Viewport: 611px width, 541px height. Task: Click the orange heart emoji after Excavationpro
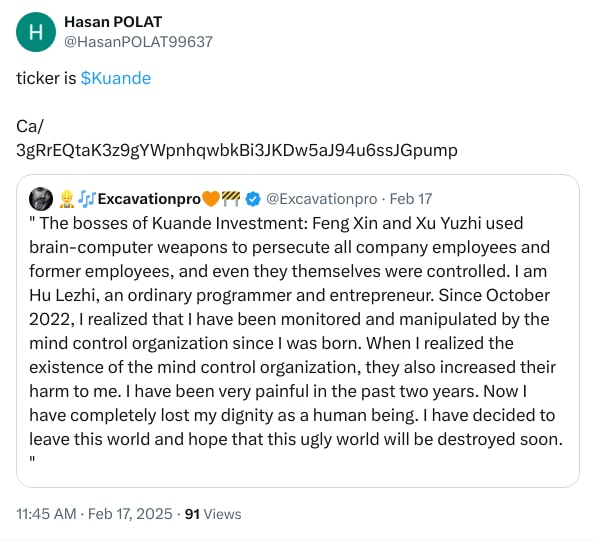[210, 198]
